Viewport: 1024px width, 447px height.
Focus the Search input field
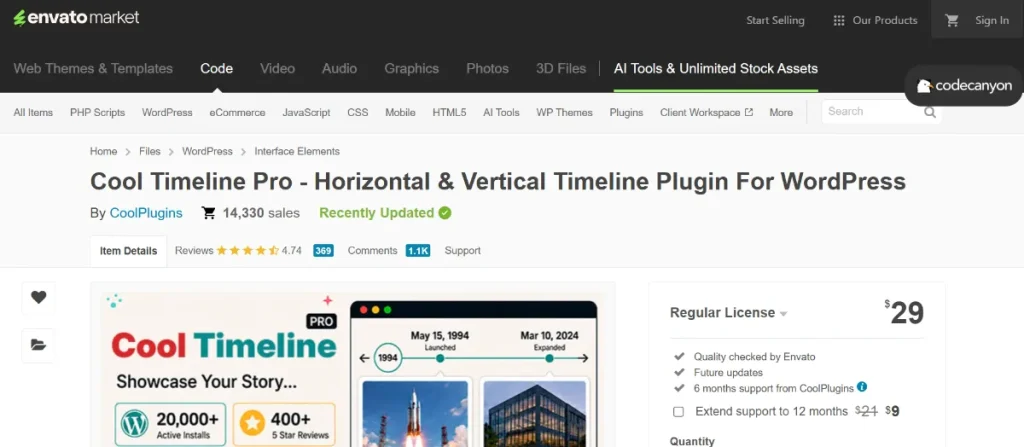click(872, 112)
